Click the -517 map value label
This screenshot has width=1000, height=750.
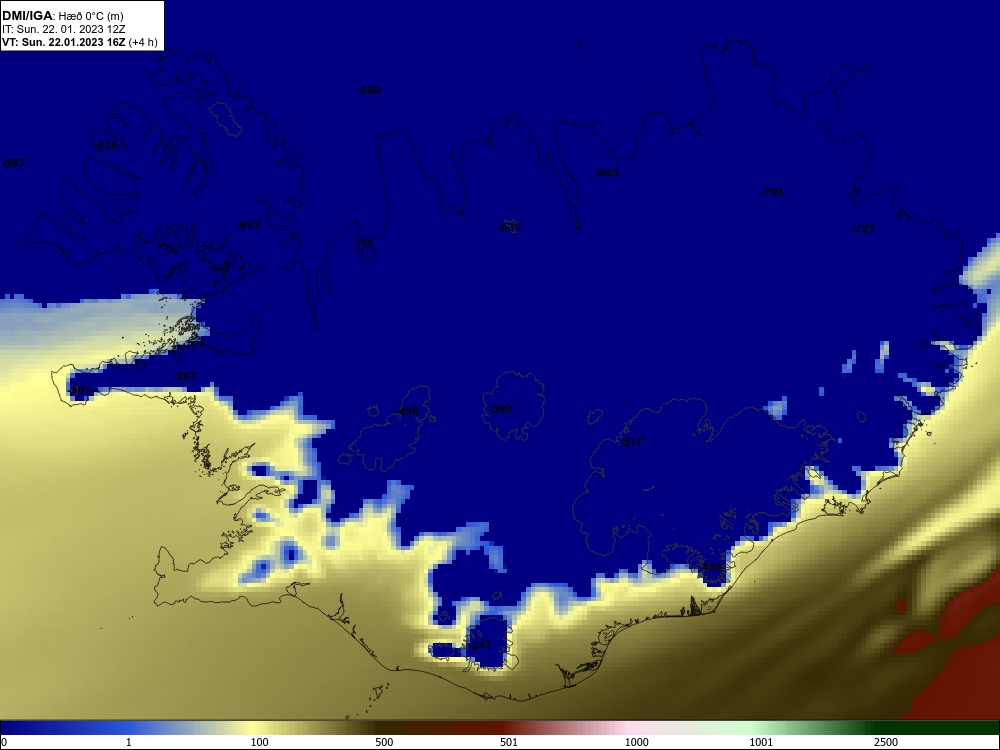(631, 441)
